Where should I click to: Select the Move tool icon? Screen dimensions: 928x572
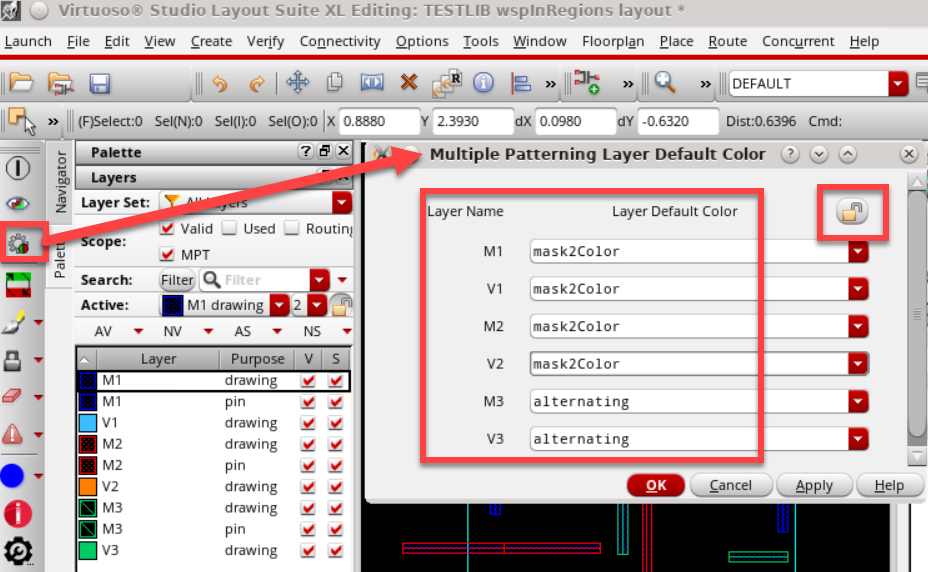pyautogui.click(x=298, y=82)
